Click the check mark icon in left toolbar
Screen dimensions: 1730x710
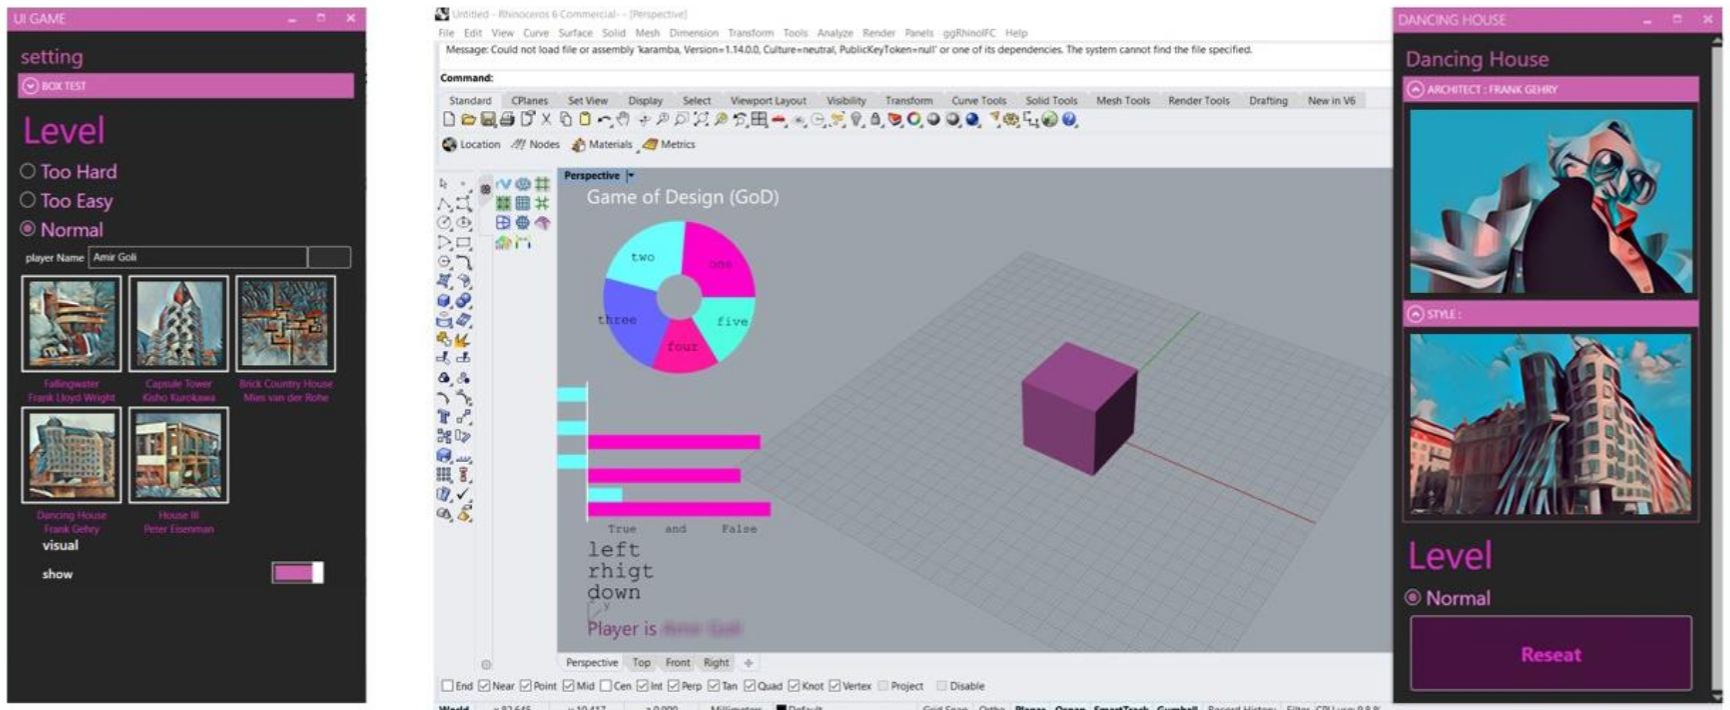464,494
